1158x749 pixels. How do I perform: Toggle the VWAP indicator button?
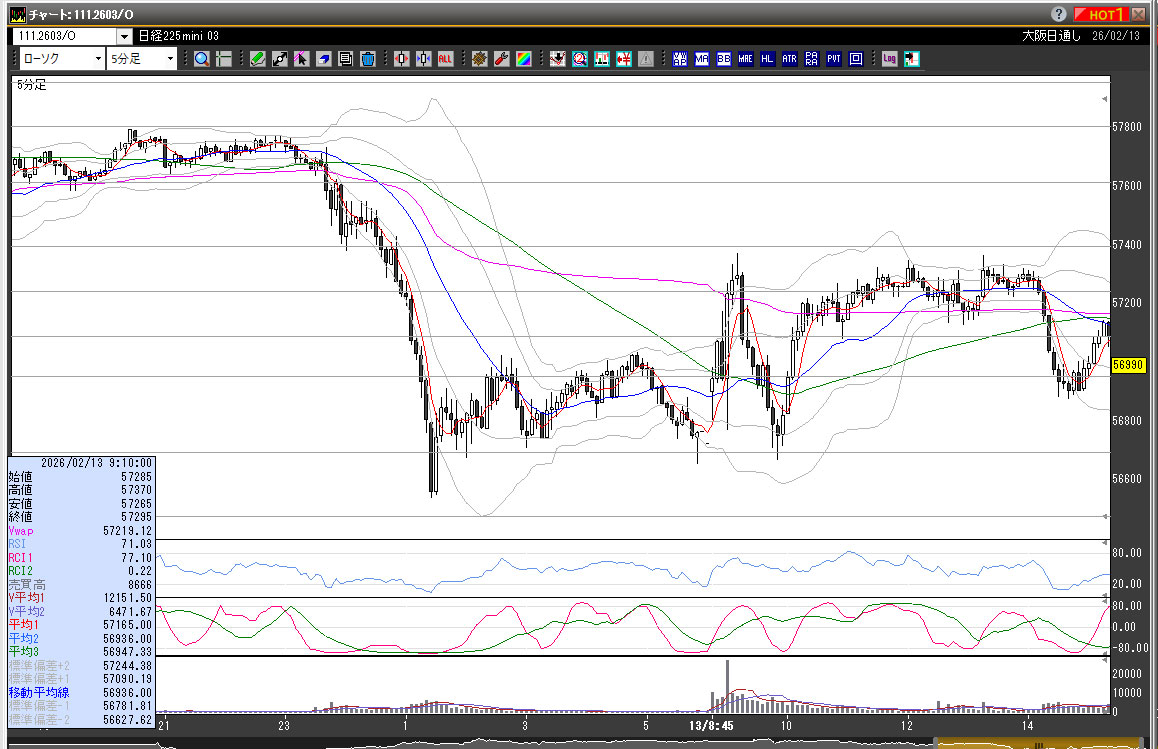[x=680, y=59]
